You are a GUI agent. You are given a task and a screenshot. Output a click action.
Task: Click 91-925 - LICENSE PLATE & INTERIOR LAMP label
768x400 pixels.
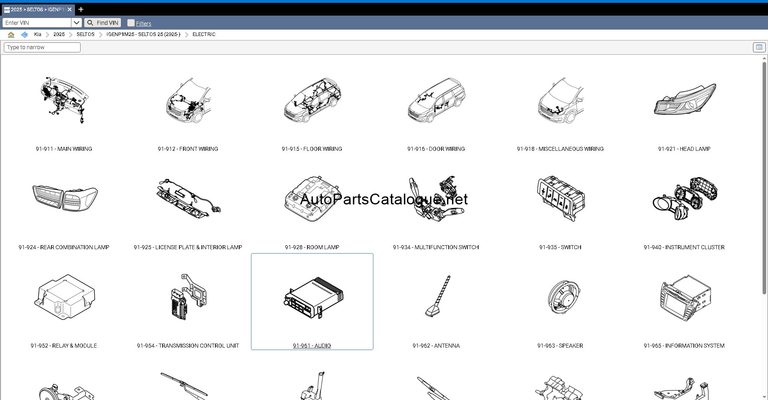click(x=188, y=247)
